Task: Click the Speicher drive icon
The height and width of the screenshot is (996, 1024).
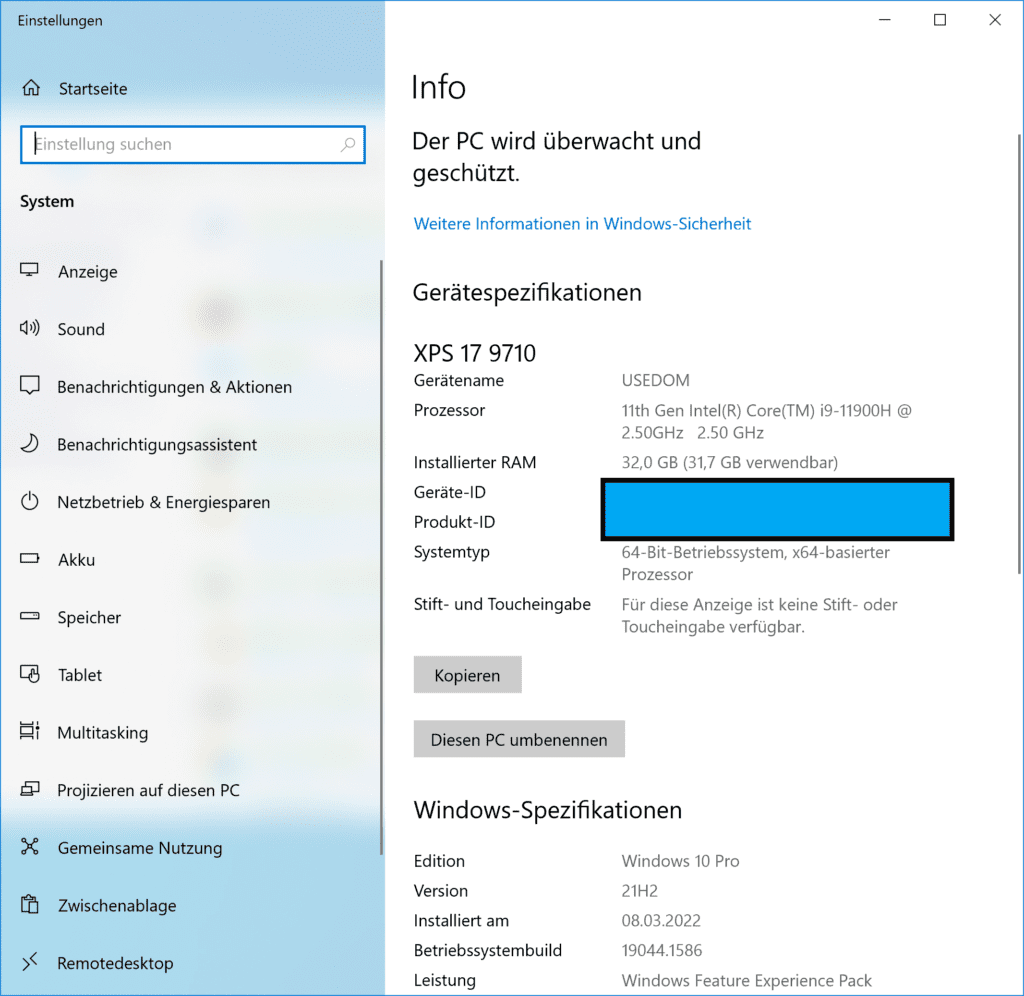Action: pos(29,616)
